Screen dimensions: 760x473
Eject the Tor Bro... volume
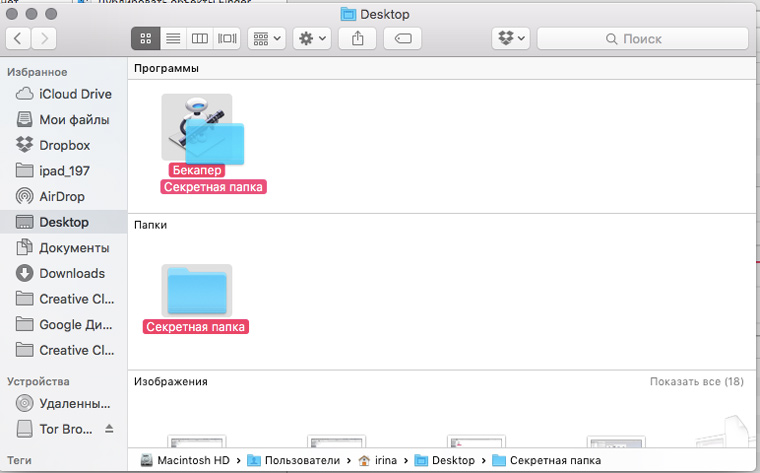pos(109,428)
